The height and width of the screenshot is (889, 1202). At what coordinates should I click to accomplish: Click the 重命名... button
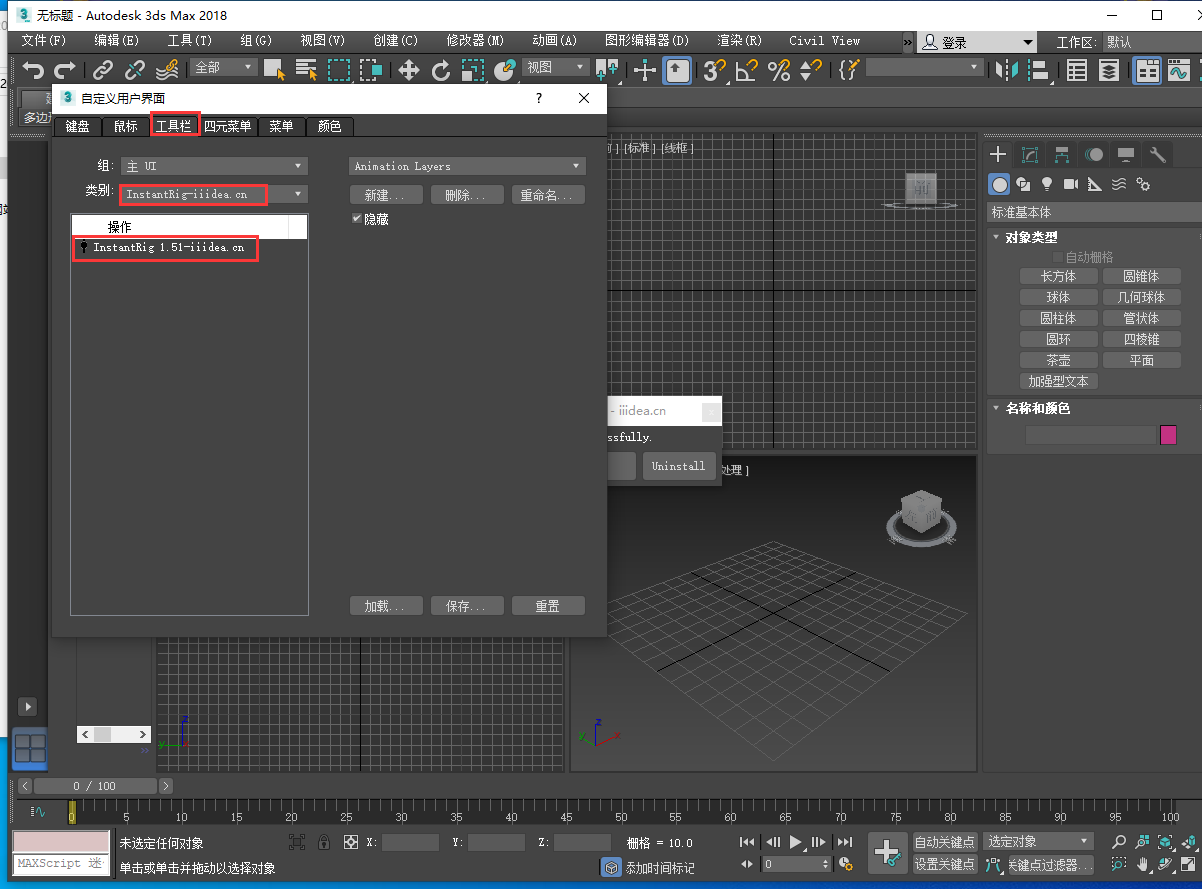(548, 195)
